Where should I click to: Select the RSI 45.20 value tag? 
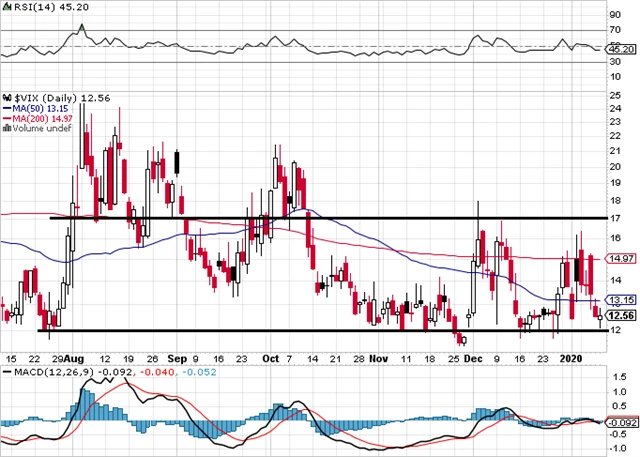click(622, 47)
